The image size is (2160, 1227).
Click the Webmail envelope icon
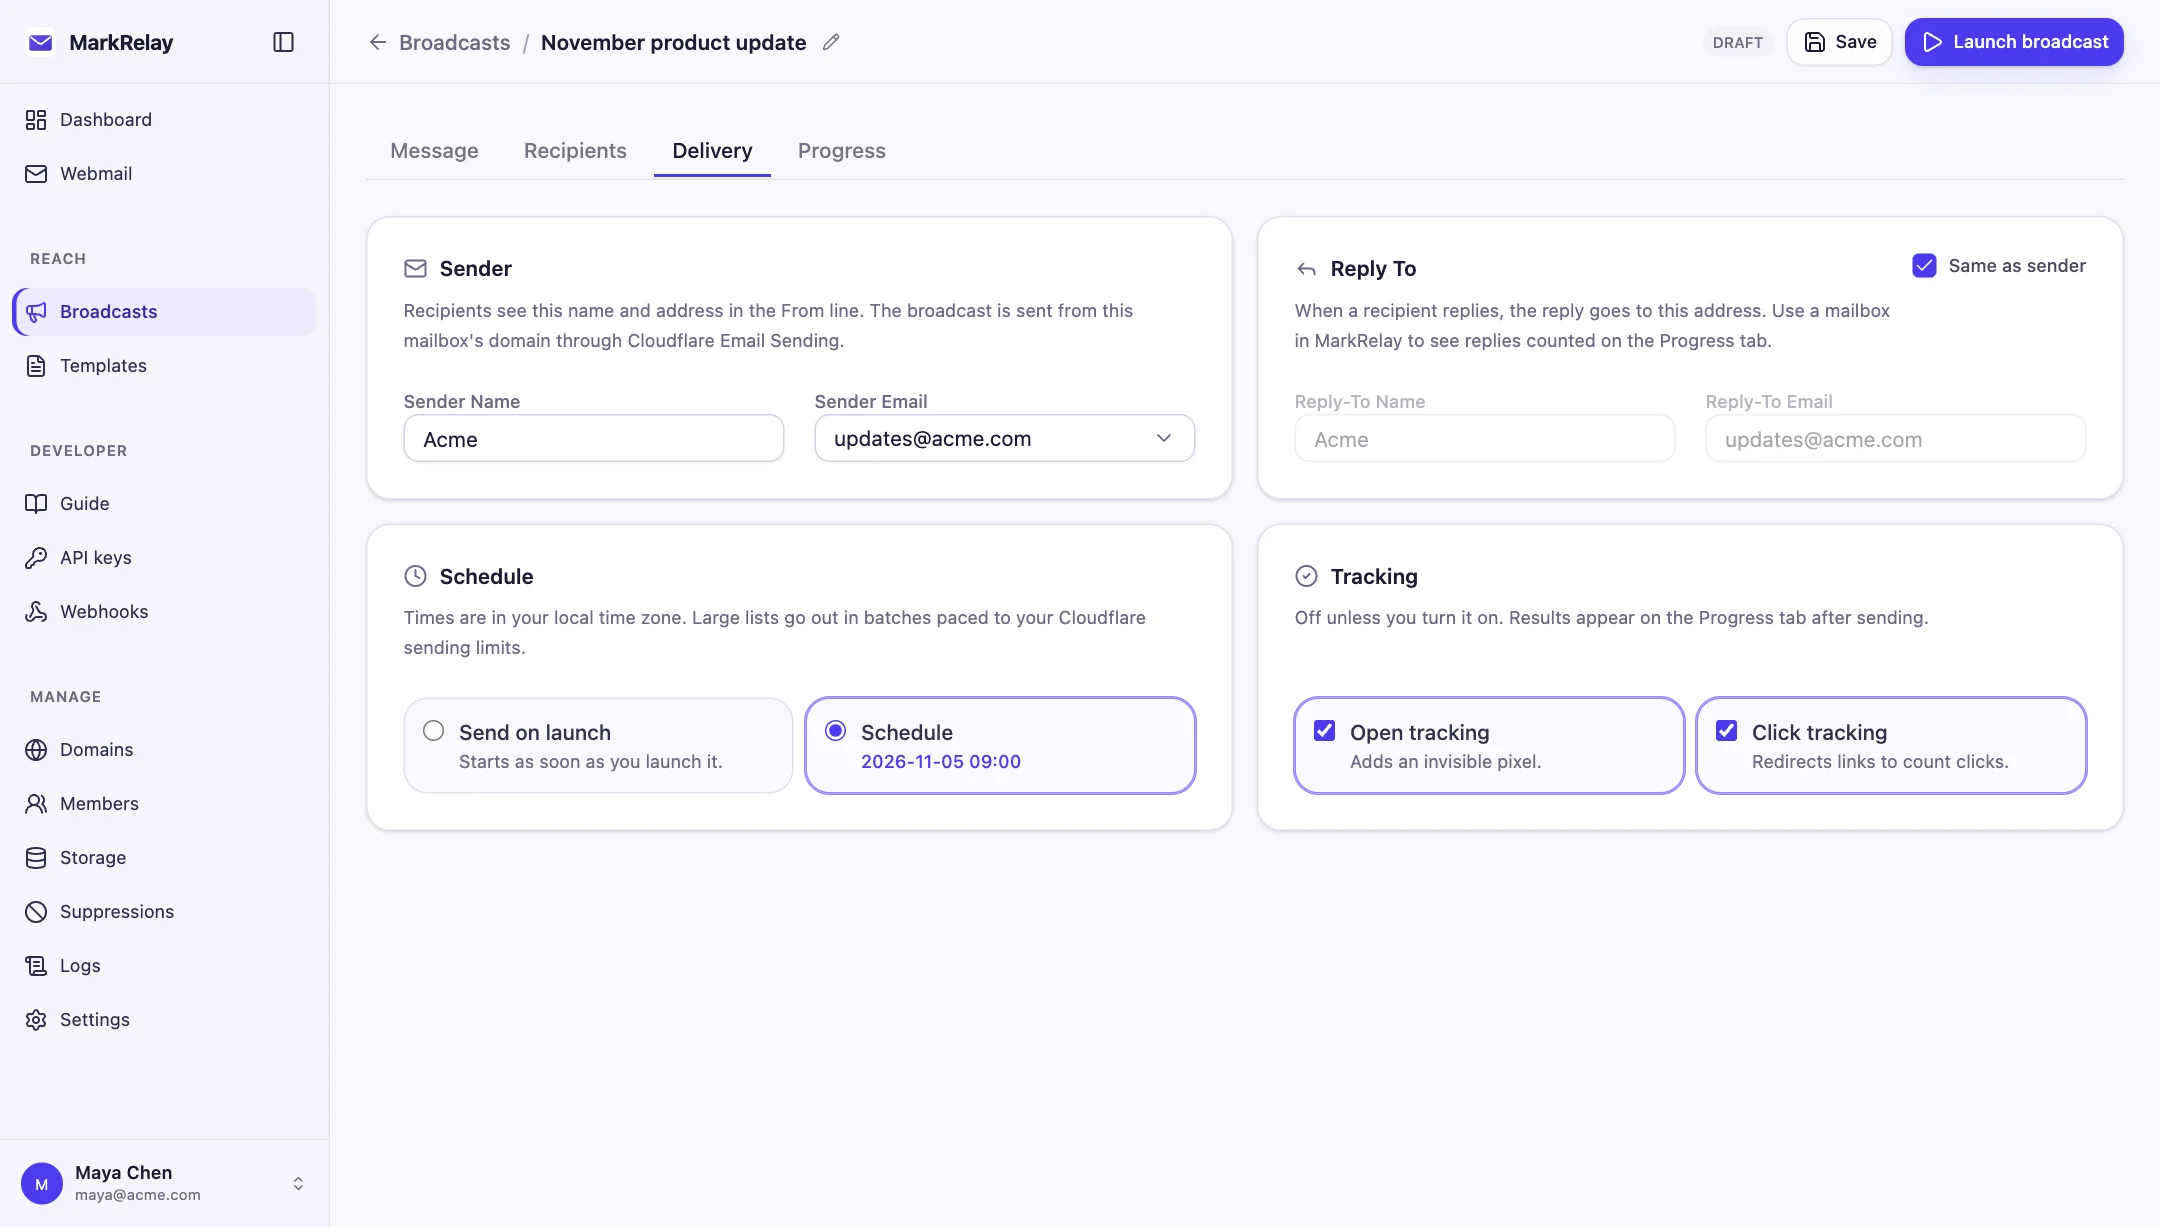click(36, 174)
